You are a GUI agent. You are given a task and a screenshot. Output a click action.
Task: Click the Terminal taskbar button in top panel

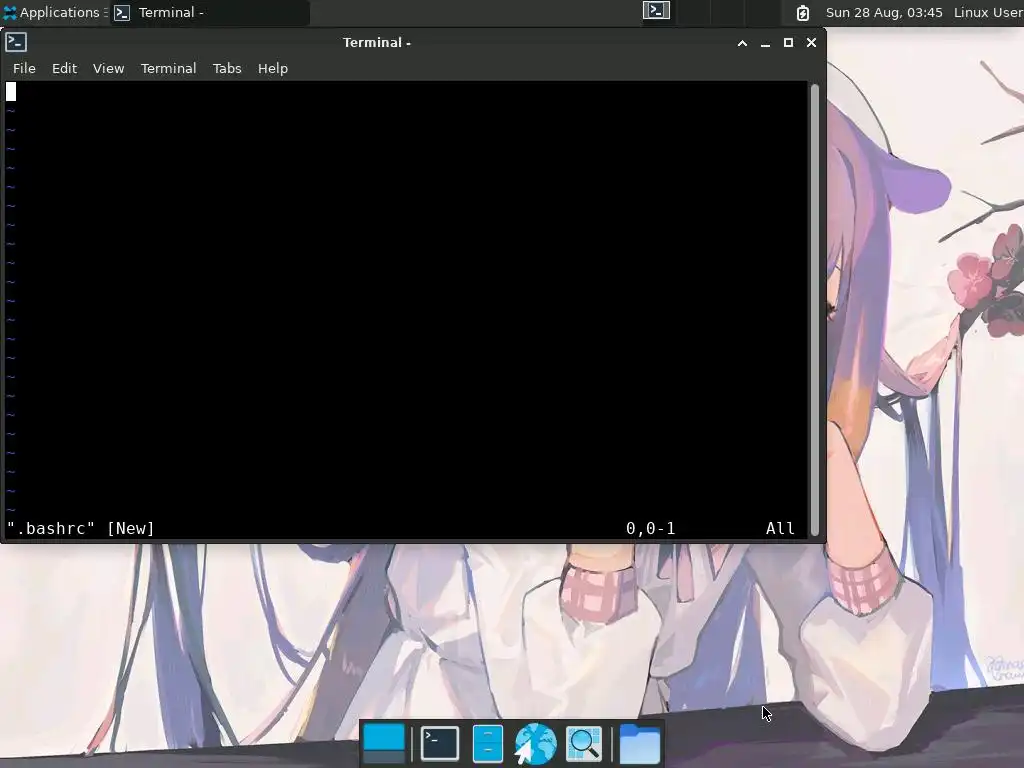coord(210,12)
